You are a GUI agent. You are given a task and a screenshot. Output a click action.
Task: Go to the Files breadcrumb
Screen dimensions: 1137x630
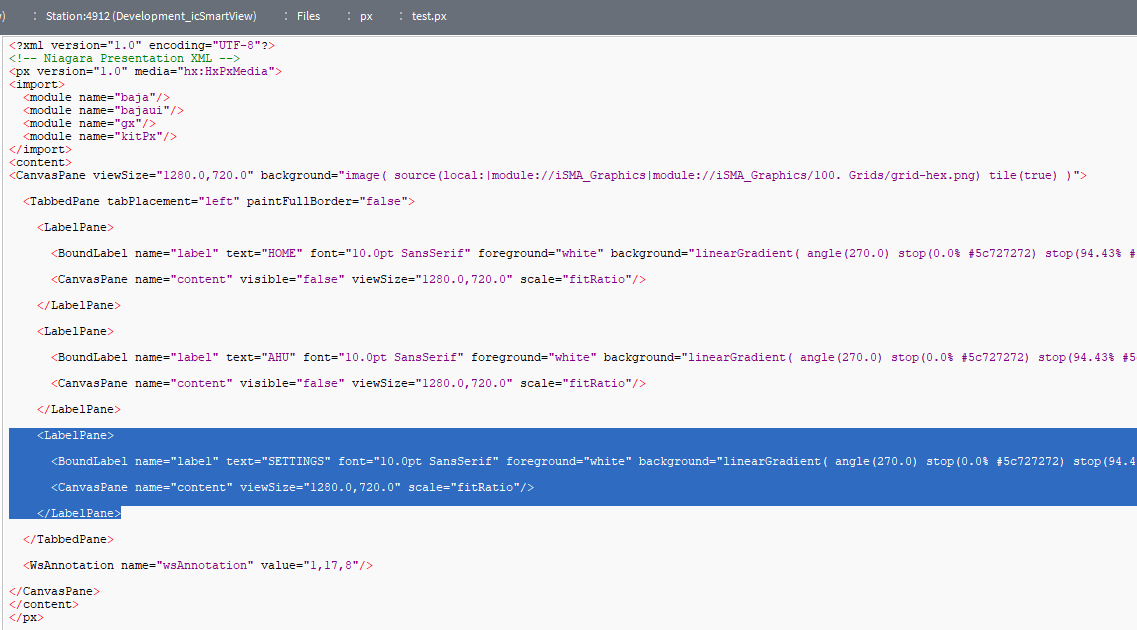(x=308, y=16)
